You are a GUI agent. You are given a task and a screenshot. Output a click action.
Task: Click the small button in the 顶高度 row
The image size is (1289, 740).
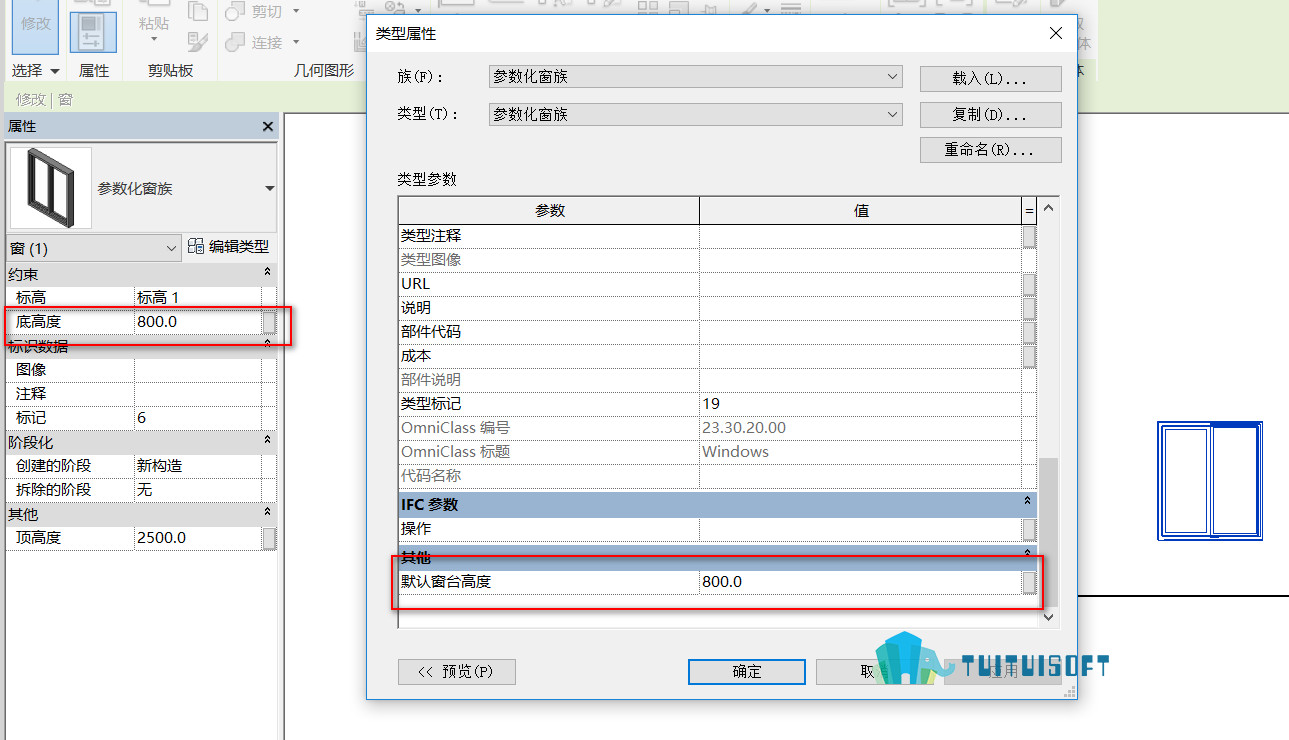coord(269,538)
